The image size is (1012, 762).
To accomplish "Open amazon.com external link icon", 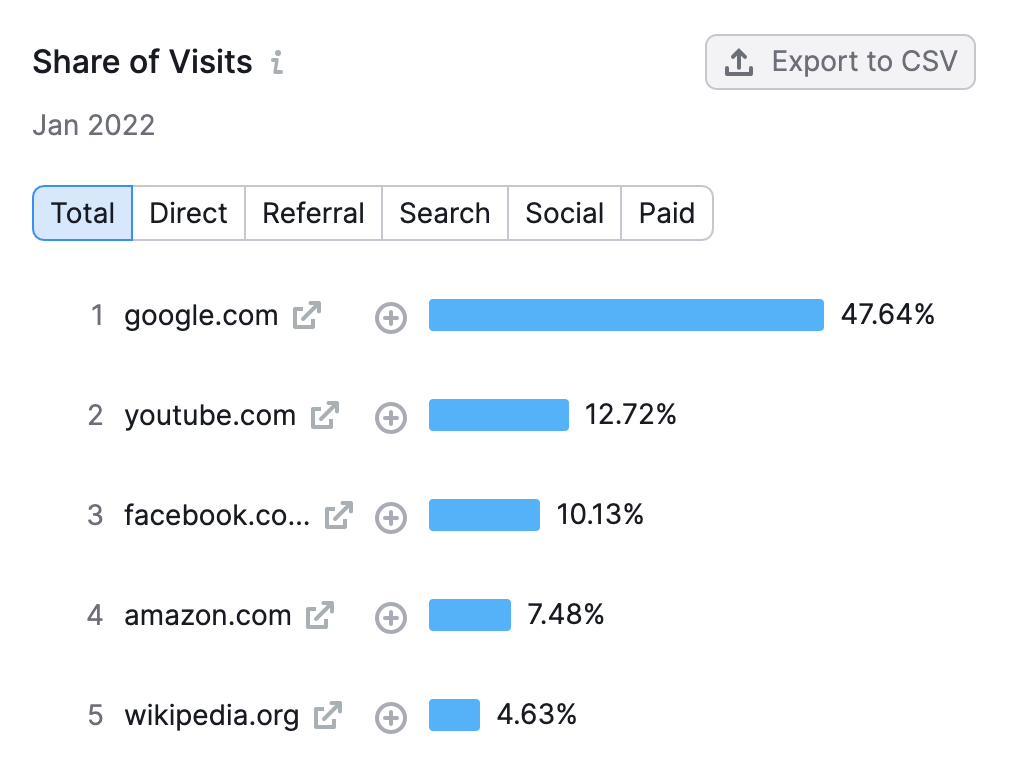I will tap(320, 616).
